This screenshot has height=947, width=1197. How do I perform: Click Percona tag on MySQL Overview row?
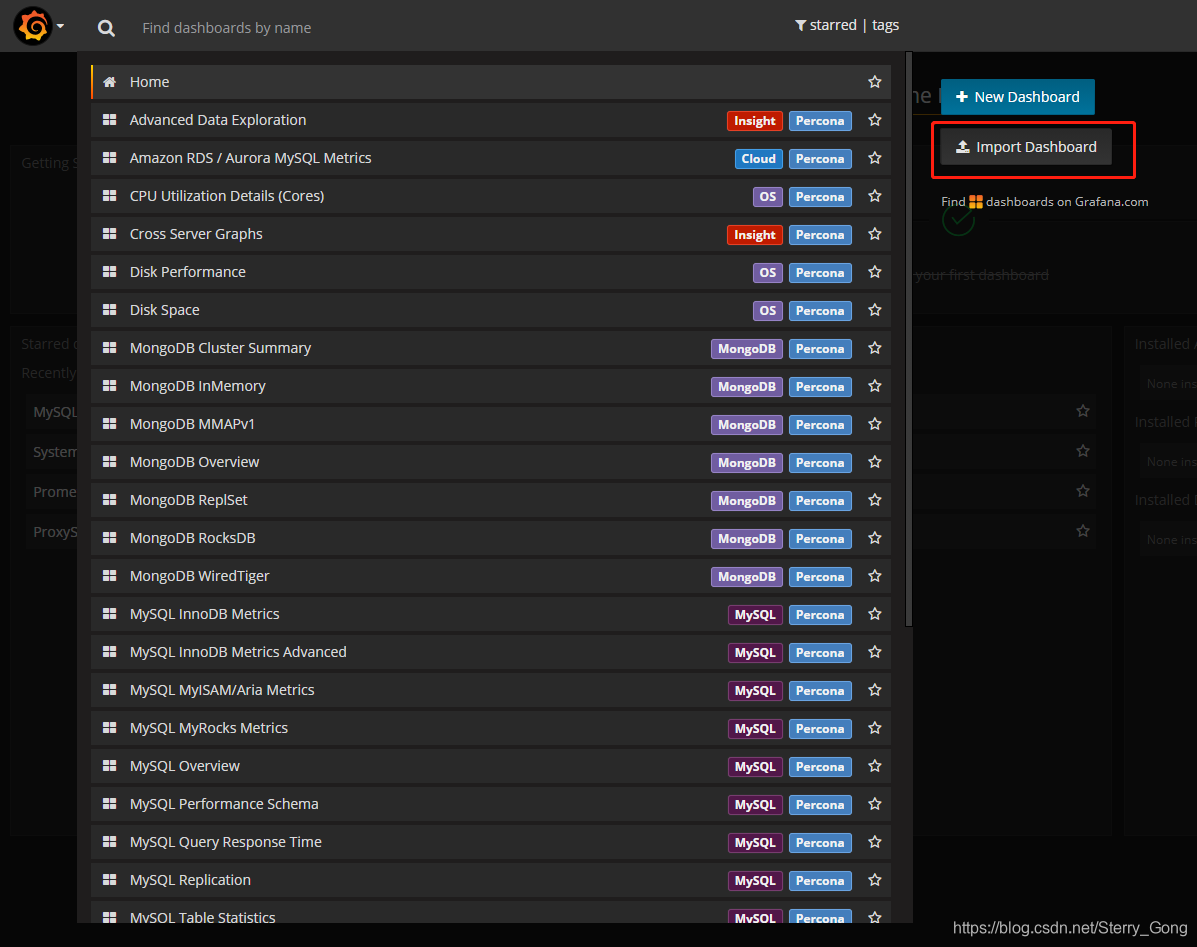[x=820, y=767]
